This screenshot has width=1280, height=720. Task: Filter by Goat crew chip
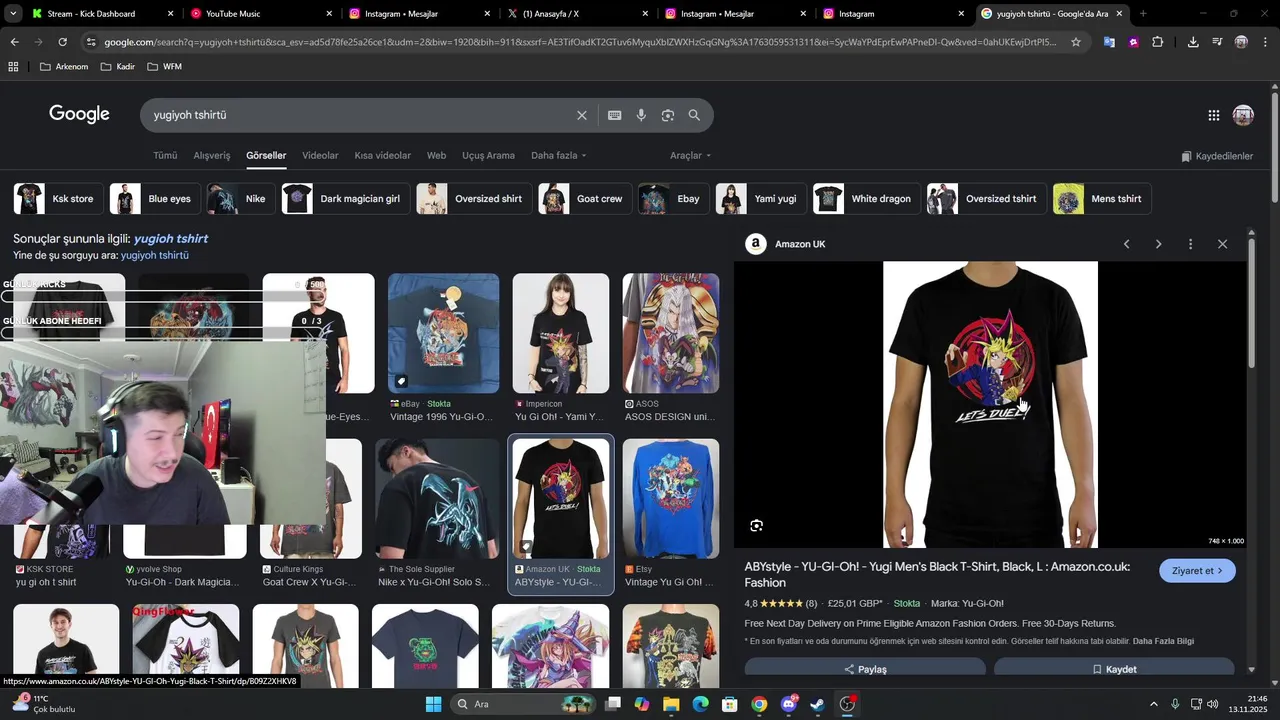(x=585, y=199)
